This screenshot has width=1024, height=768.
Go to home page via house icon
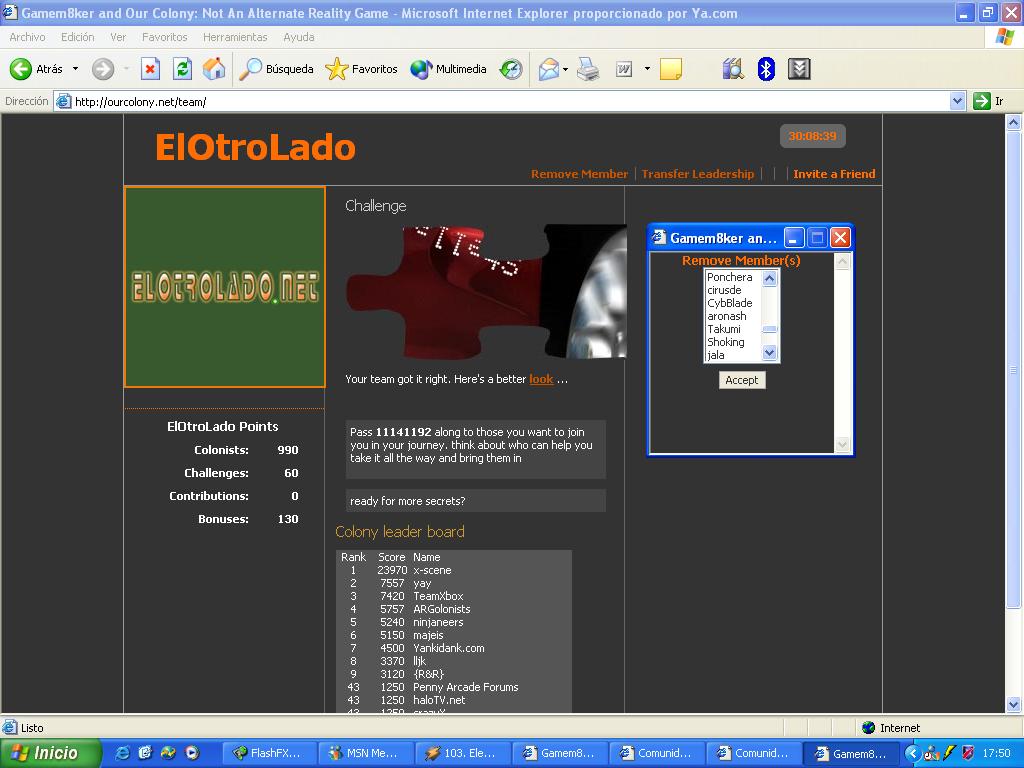[x=214, y=69]
